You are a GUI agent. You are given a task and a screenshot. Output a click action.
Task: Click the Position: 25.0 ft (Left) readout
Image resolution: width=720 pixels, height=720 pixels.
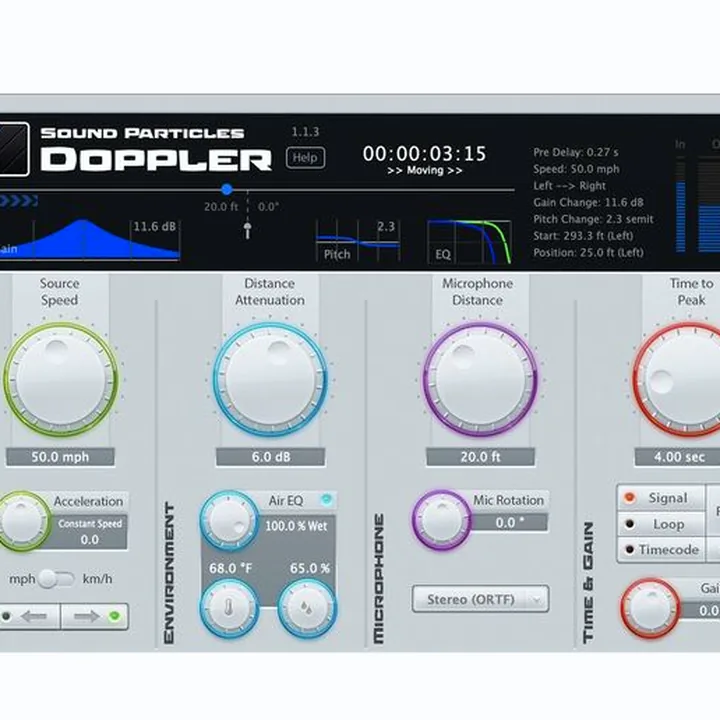pos(588,253)
